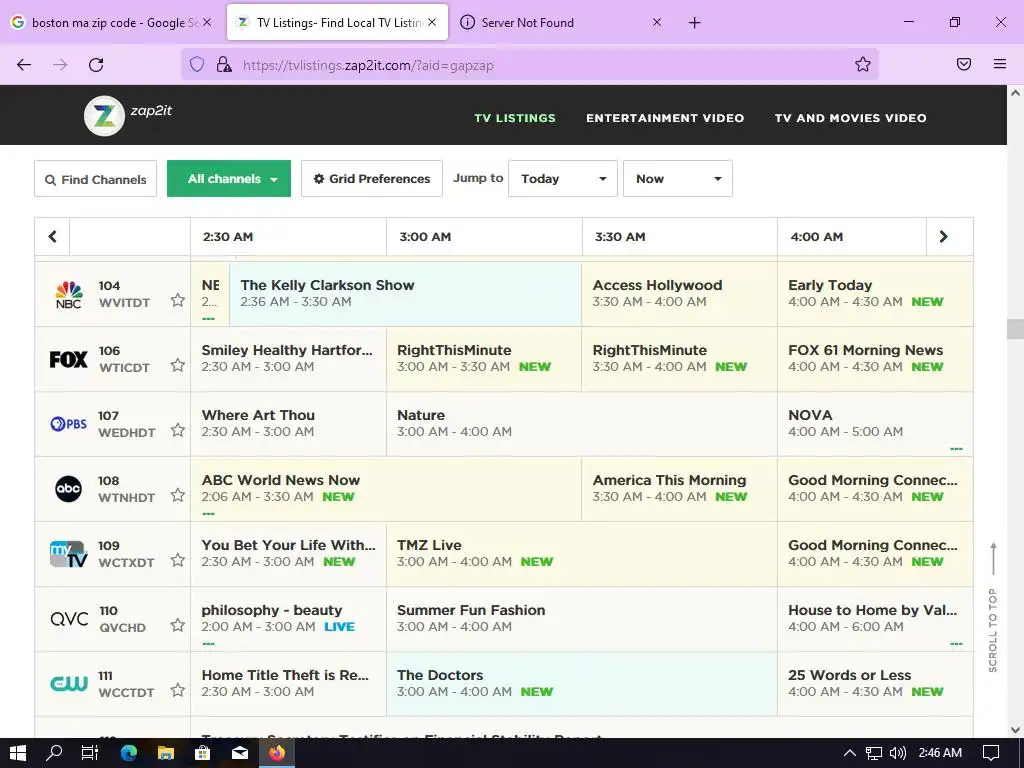Click the URL address bar
Screen dimensions: 1024x768
(x=529, y=65)
